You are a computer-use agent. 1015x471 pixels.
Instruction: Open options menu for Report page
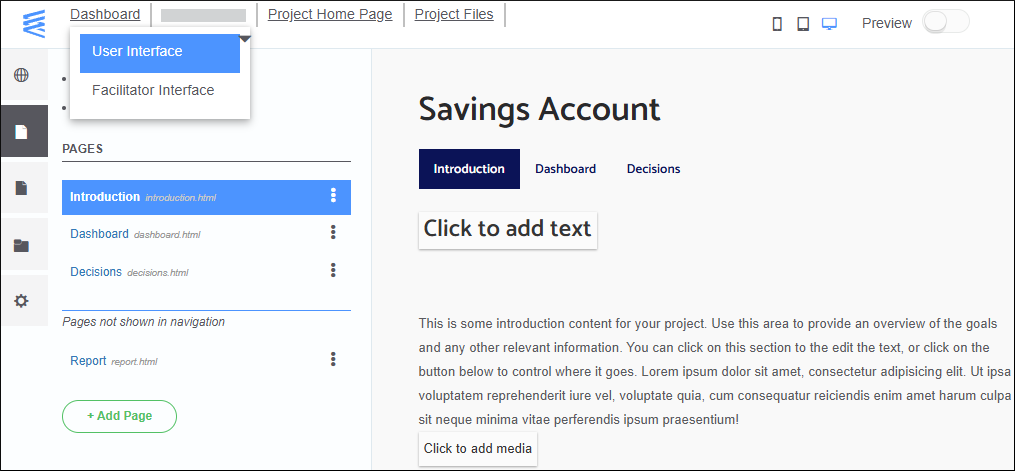point(333,359)
